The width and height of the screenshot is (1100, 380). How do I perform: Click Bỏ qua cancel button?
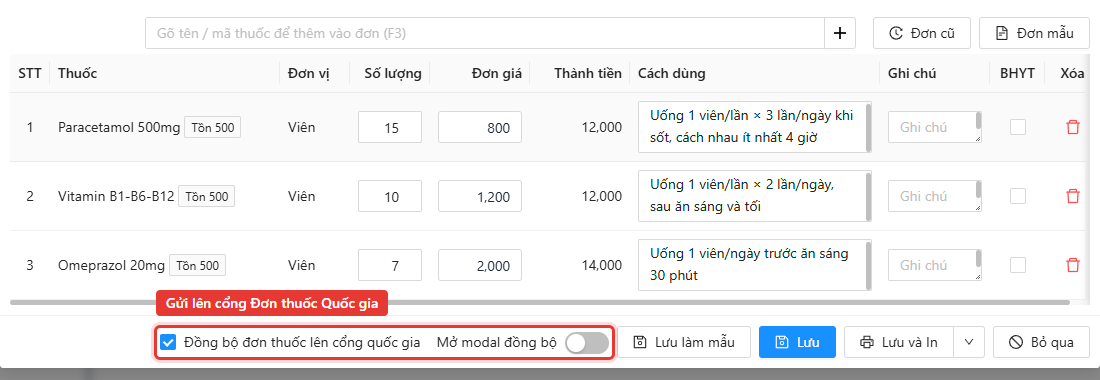(1042, 342)
